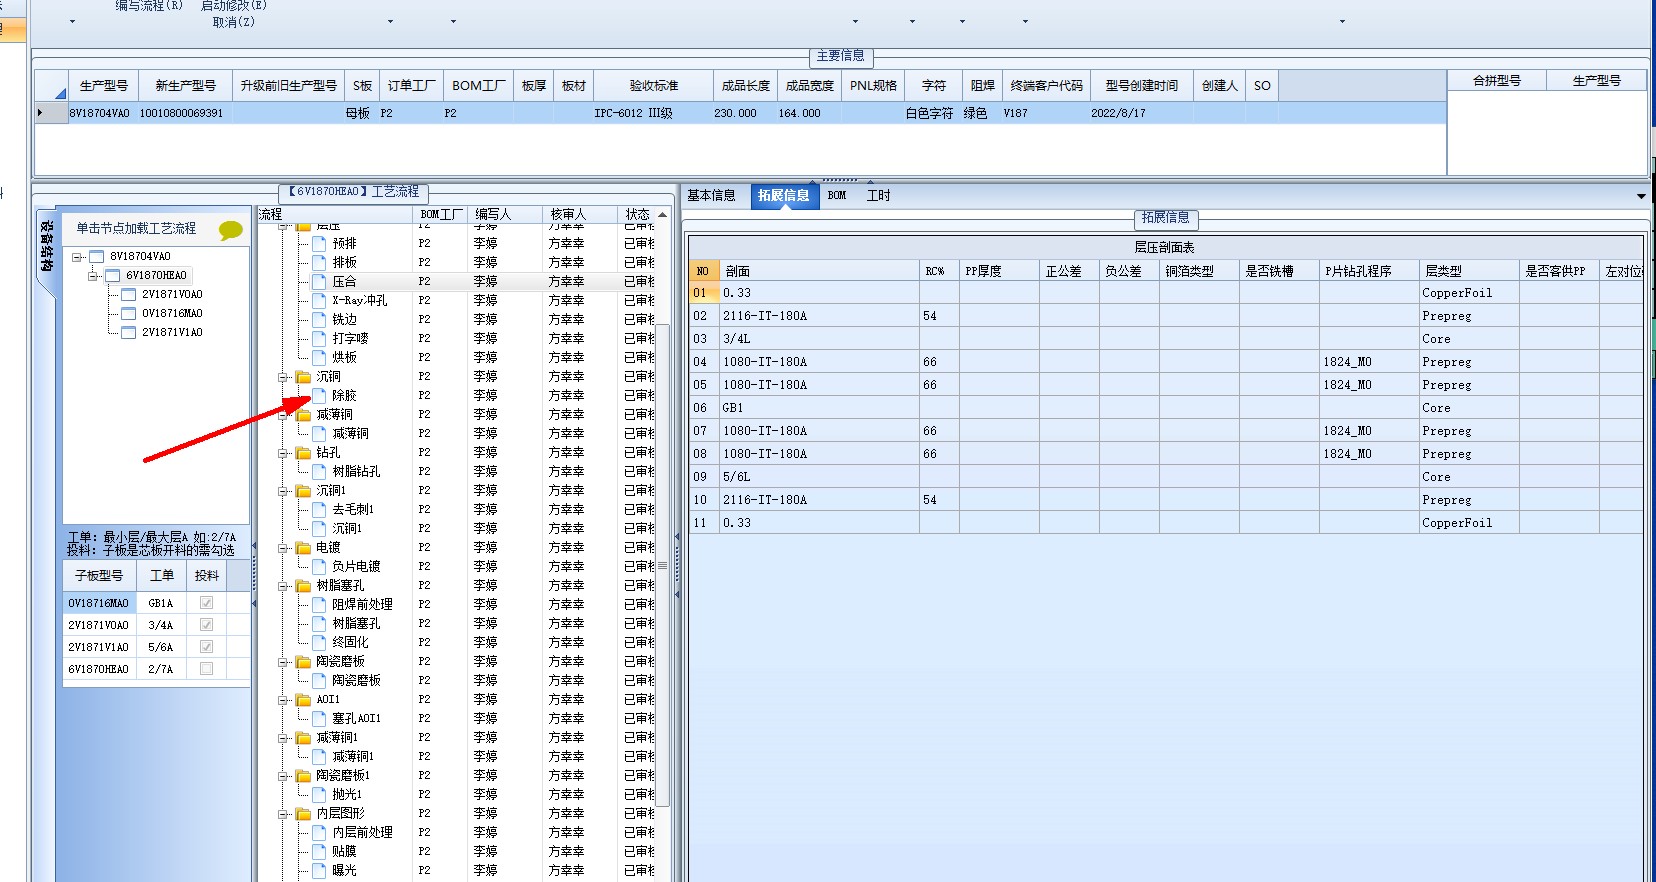Click the document icon beside 去毛刺1
Viewport: 1656px width, 882px height.
coord(320,510)
